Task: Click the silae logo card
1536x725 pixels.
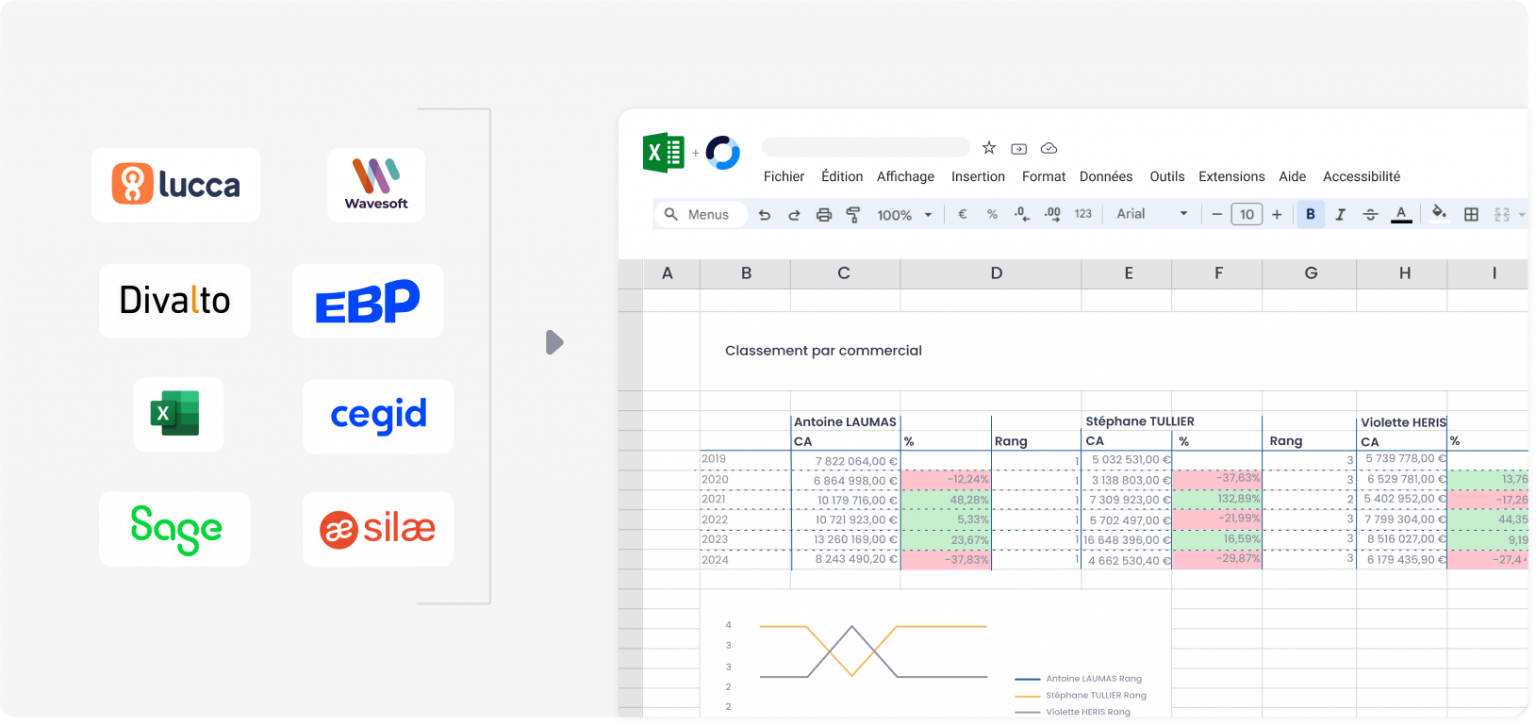Action: tap(378, 529)
